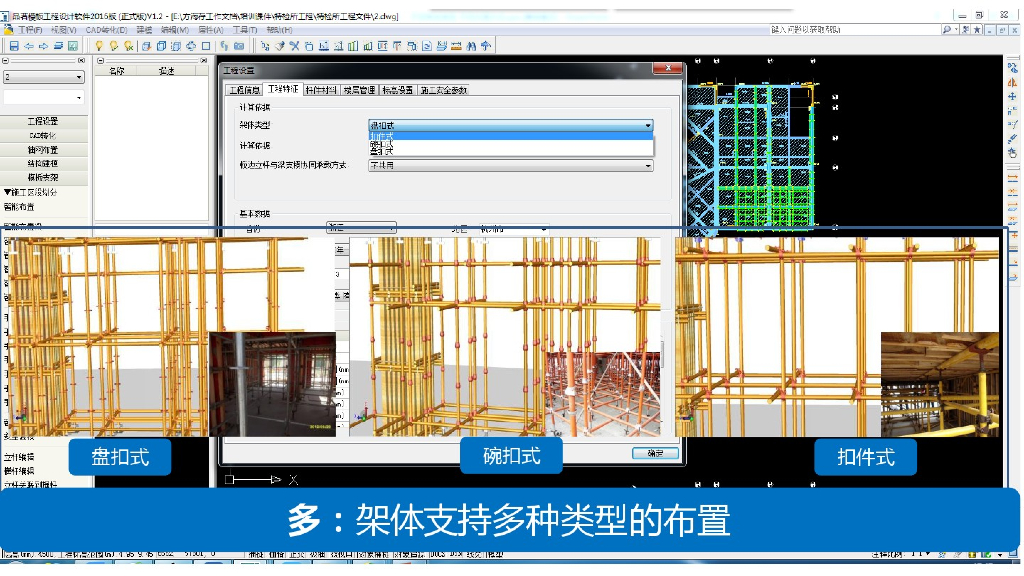1024x576 pixels.
Task: Click 立杆编辑 in the left sidebar
Action: coord(19,457)
